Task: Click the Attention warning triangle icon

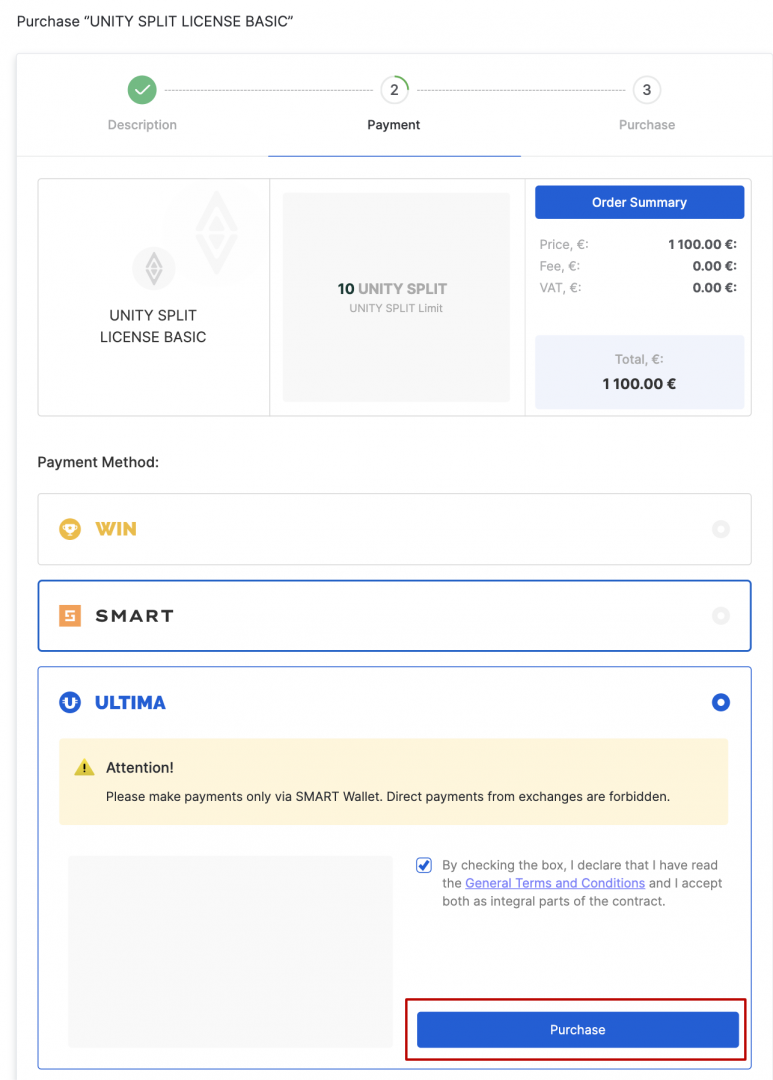Action: (85, 768)
